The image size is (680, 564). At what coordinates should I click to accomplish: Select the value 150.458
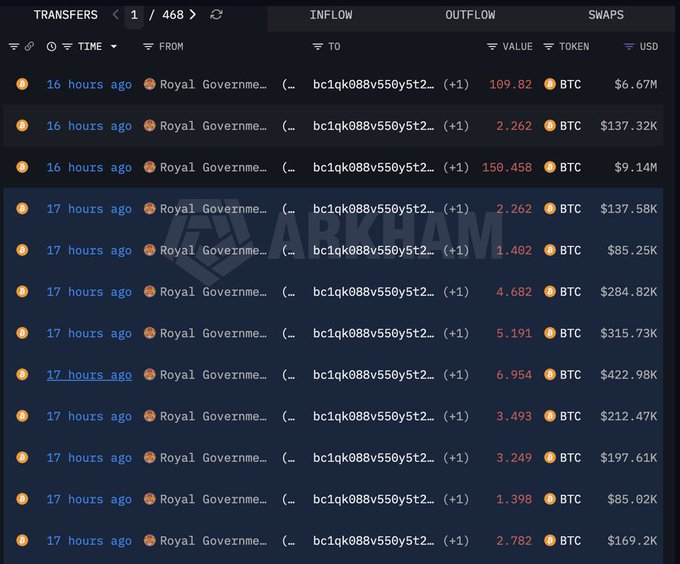507,167
